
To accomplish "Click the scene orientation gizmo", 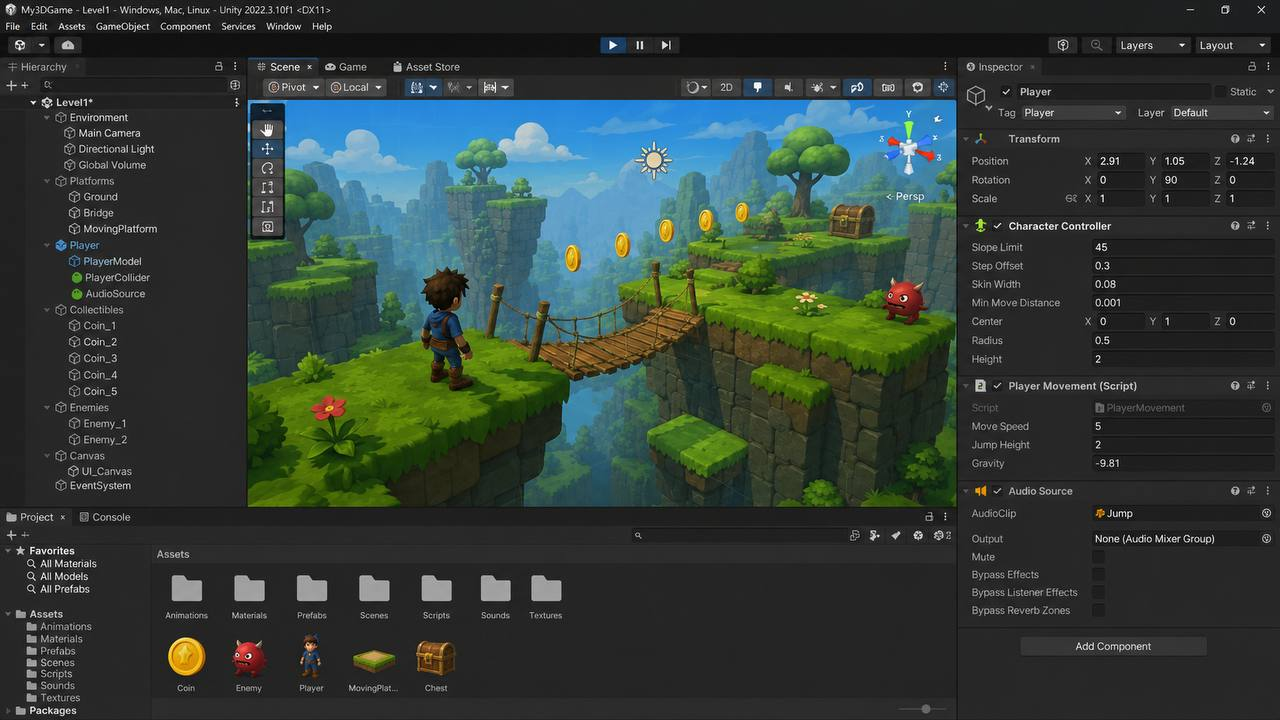I will click(x=909, y=148).
